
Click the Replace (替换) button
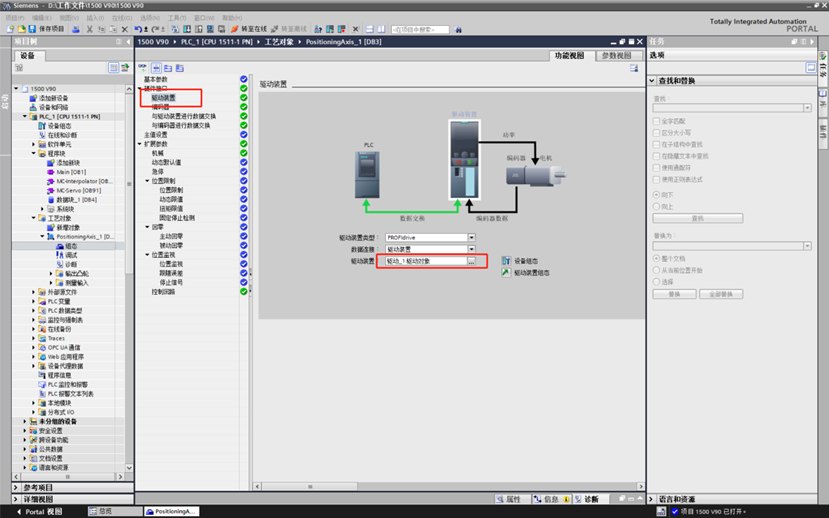point(674,294)
